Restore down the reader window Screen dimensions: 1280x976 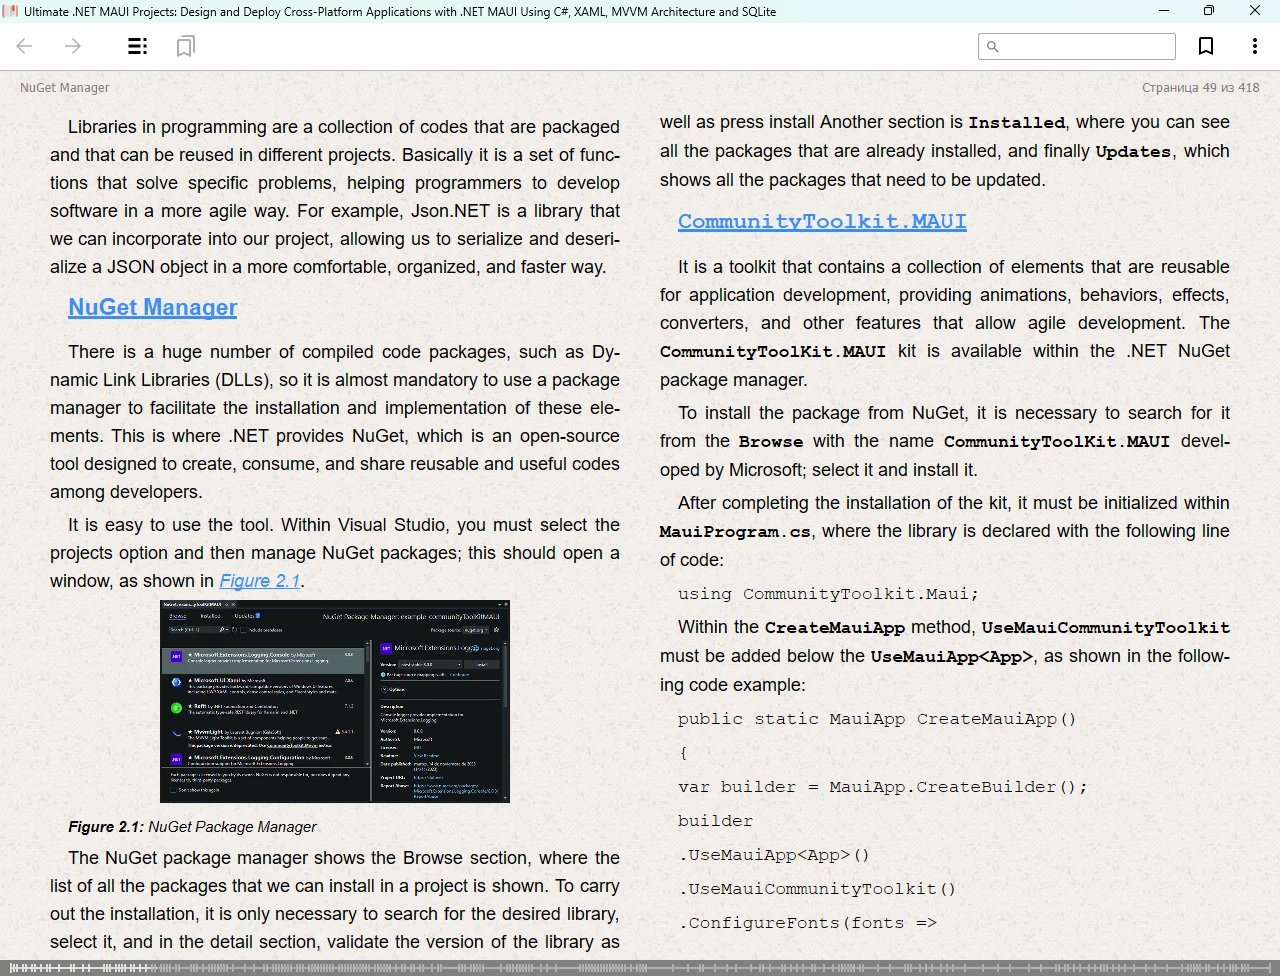[x=1209, y=11]
